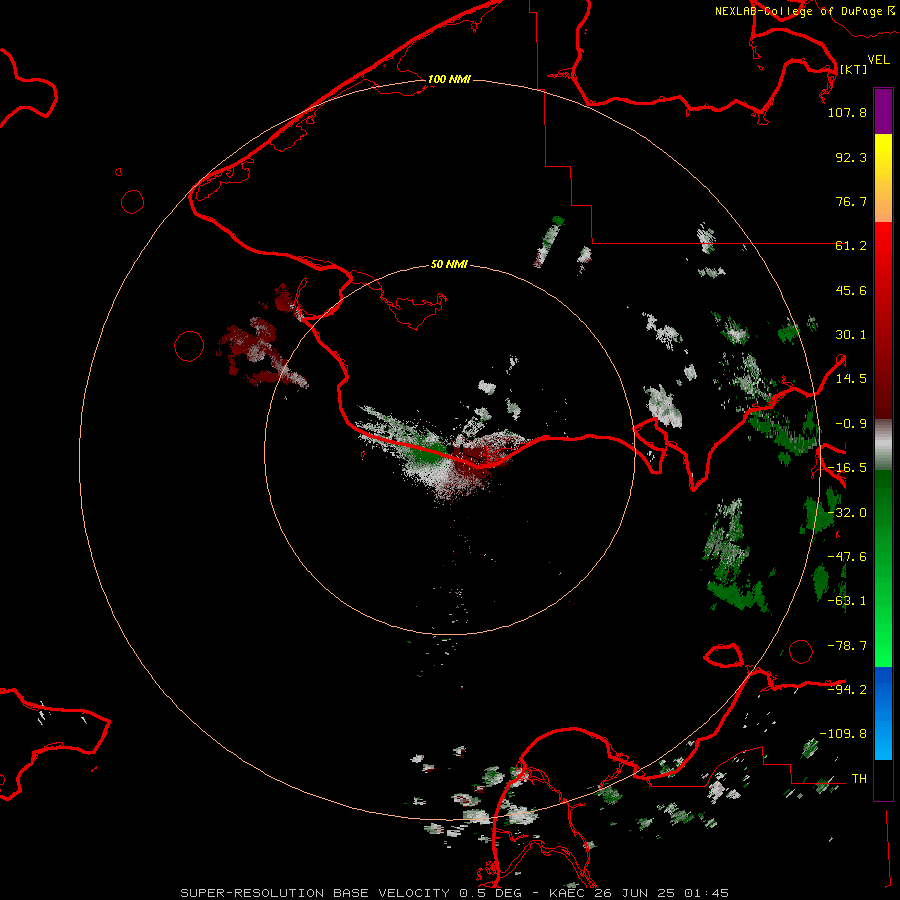Click the -16.5 velocity scale value
This screenshot has width=900, height=900.
847,468
